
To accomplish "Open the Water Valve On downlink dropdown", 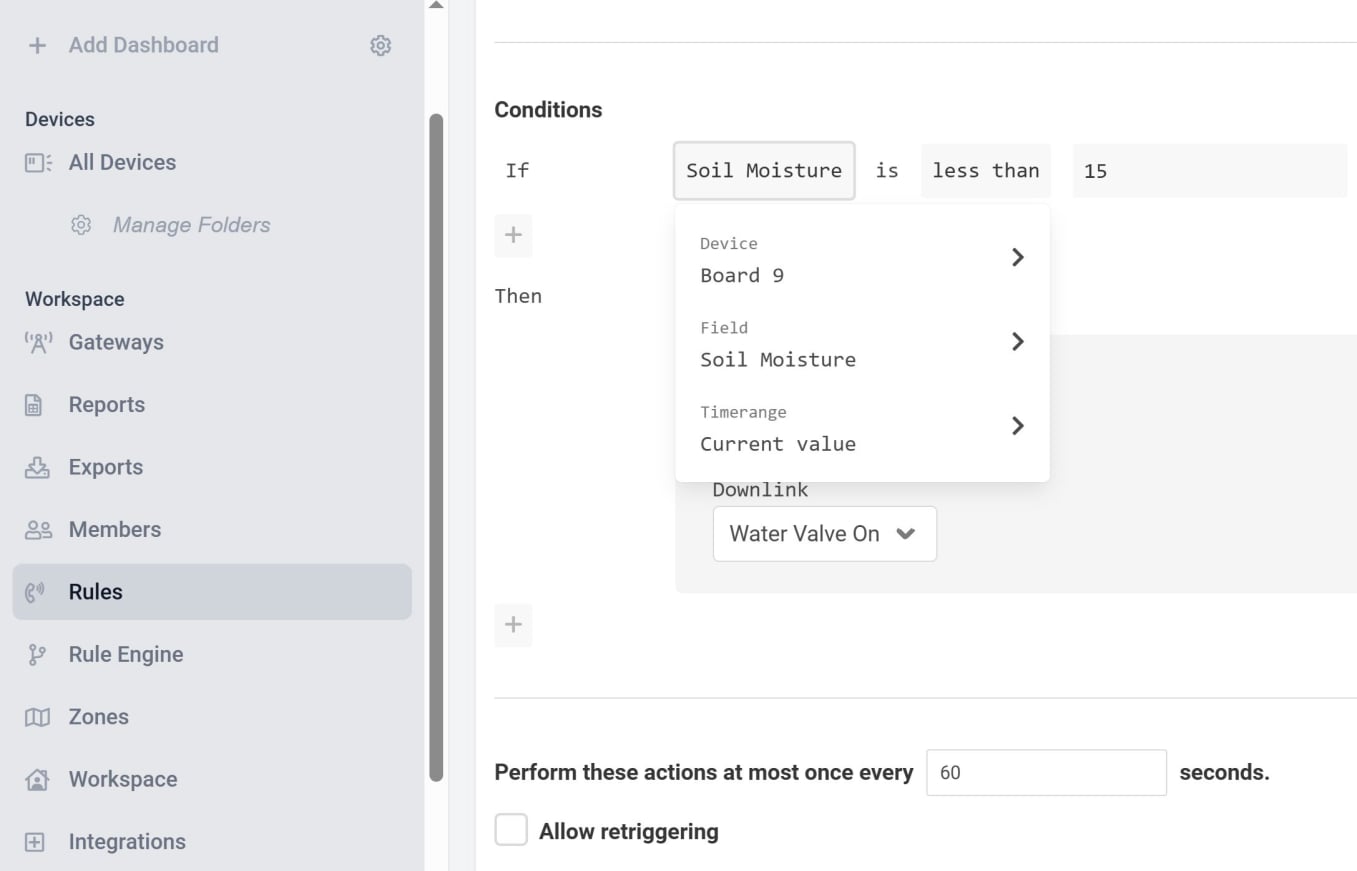I will [825, 534].
